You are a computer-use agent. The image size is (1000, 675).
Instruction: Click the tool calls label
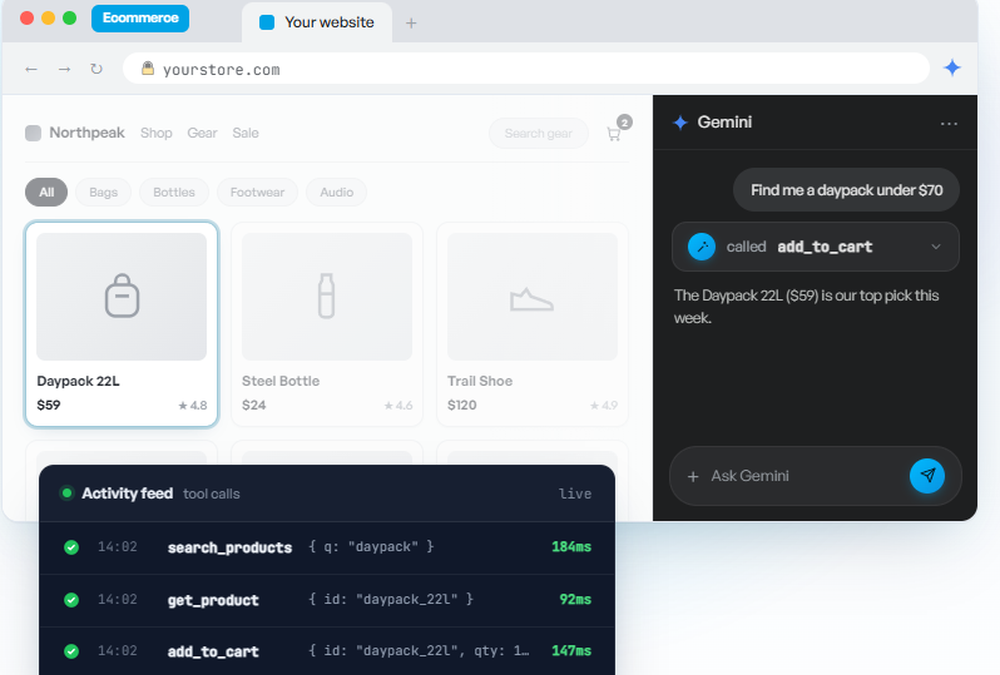click(211, 494)
